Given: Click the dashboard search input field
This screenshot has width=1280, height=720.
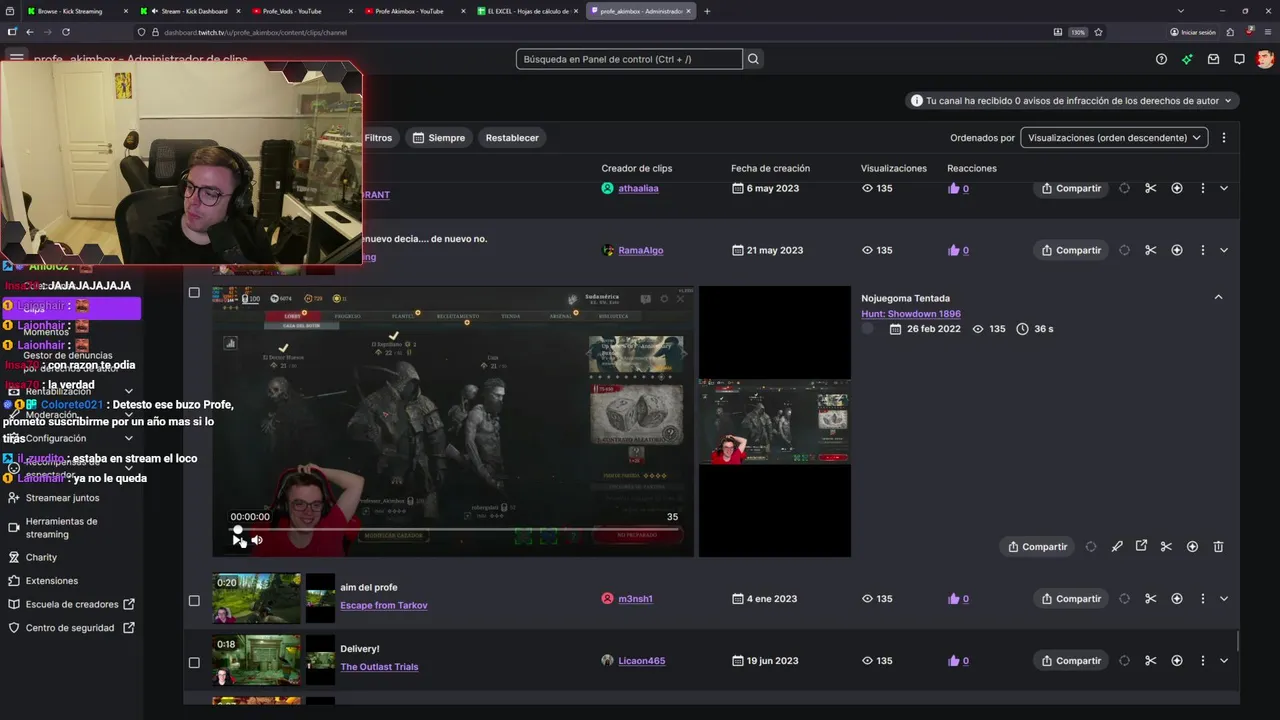Looking at the screenshot, I should click(x=629, y=59).
